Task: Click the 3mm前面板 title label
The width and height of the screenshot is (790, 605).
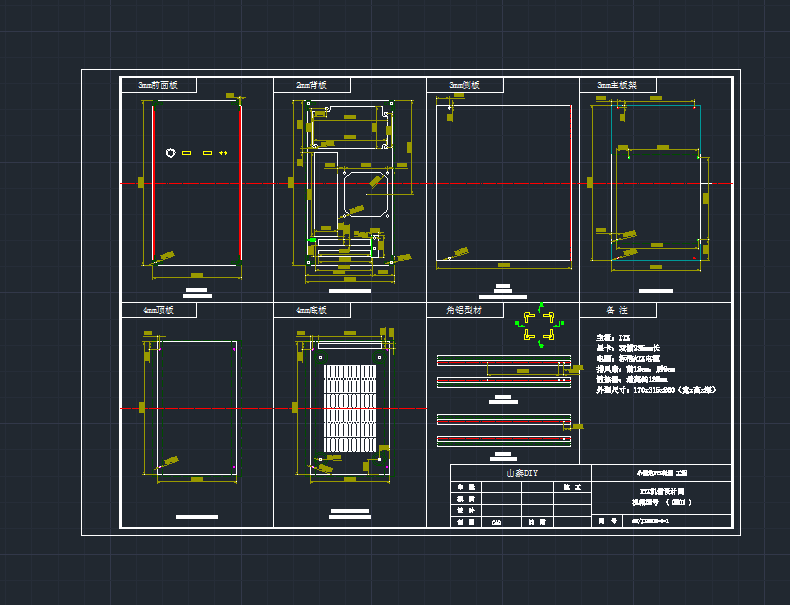Action: (x=158, y=86)
